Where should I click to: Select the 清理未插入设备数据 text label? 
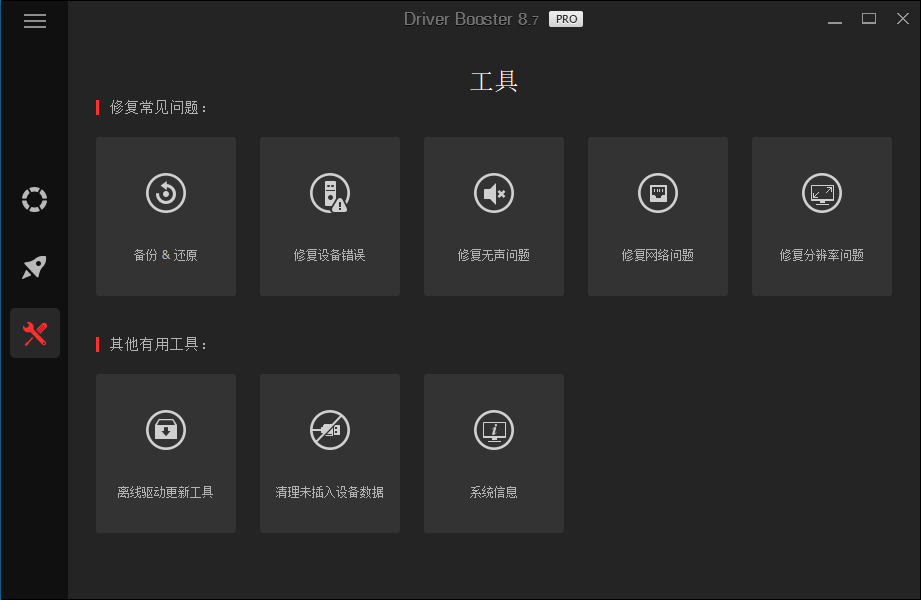(x=329, y=491)
